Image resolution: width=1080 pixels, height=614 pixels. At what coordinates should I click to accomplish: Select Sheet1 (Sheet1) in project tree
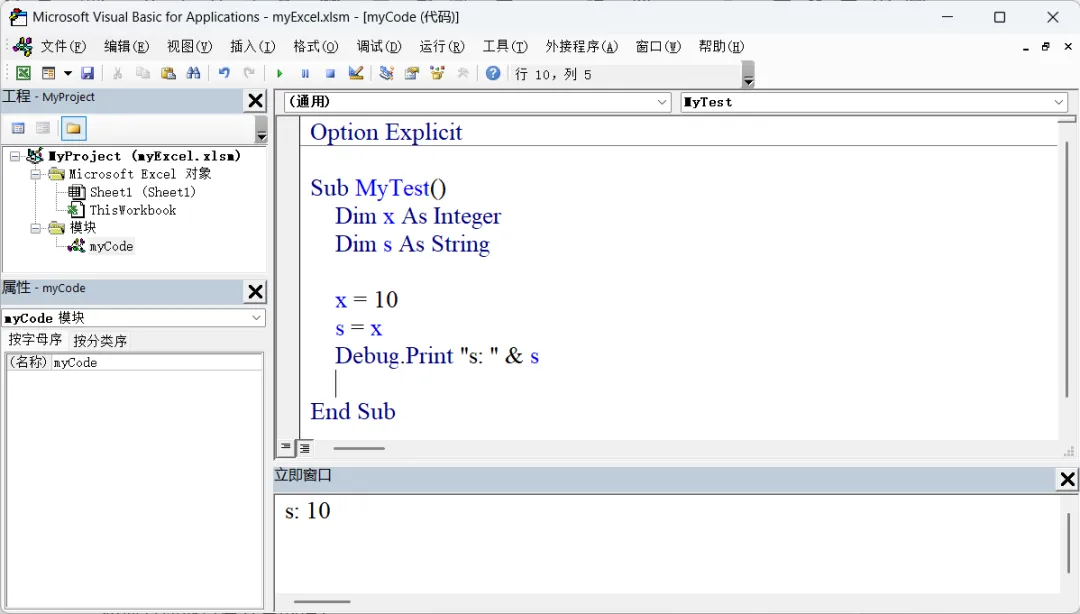tap(143, 192)
